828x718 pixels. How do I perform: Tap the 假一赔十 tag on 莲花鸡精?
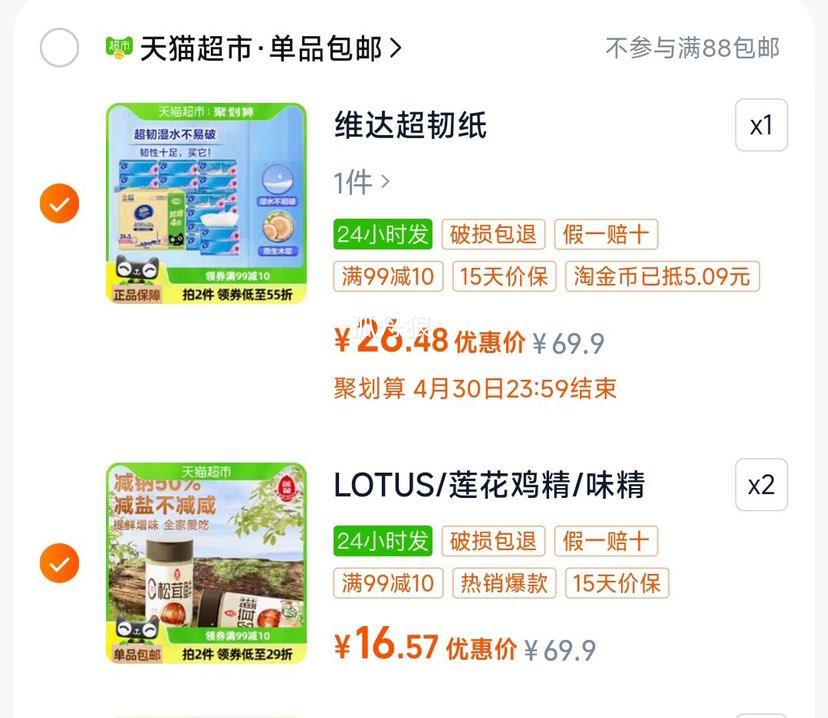(x=606, y=541)
